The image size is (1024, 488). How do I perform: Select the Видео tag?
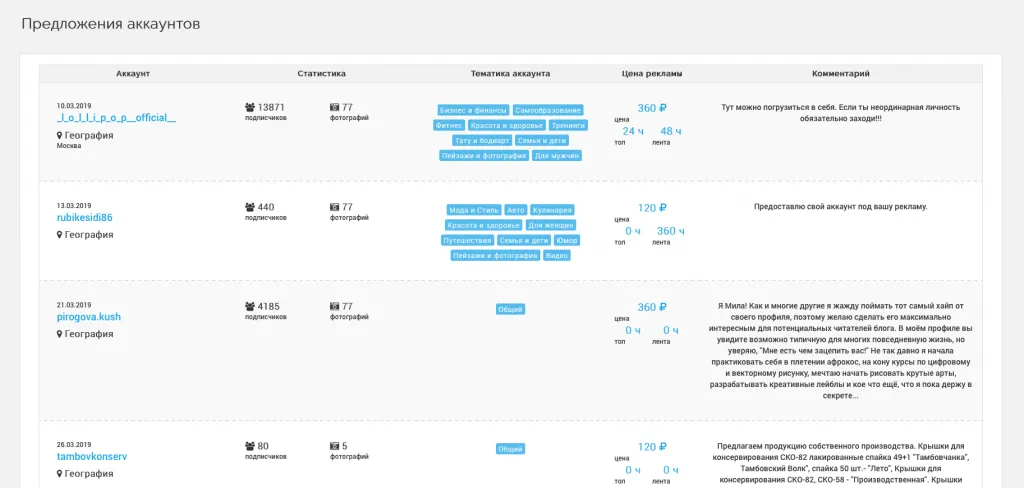[x=557, y=255]
